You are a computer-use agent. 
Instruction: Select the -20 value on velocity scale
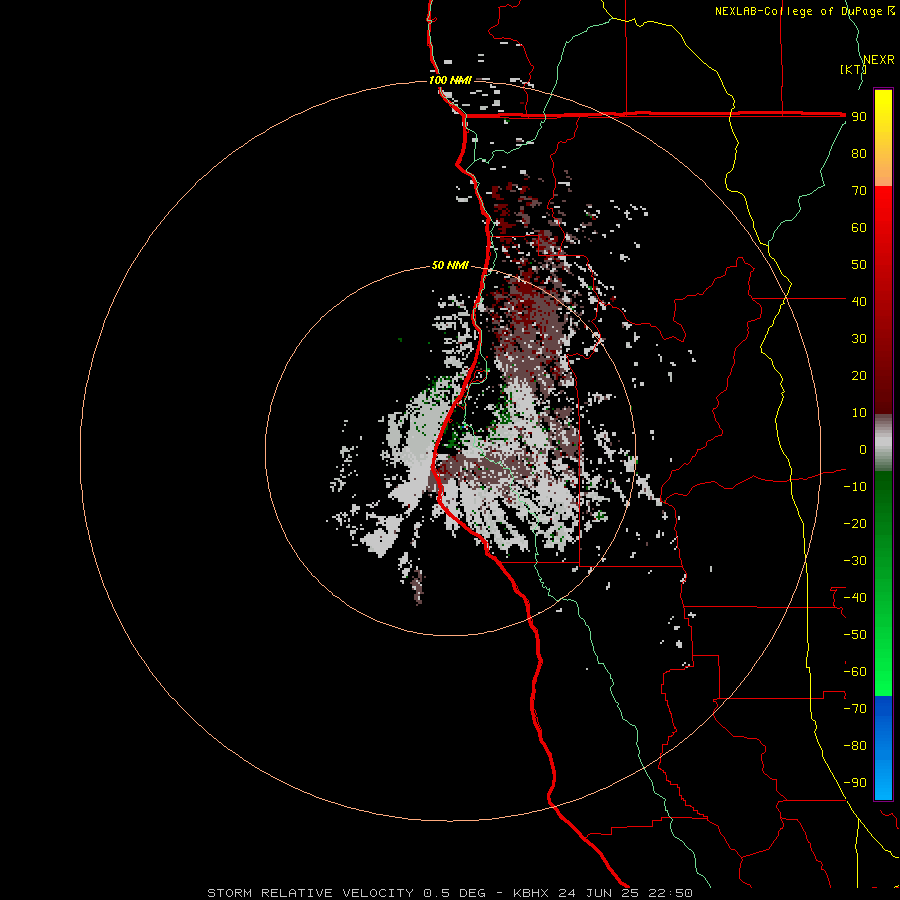(855, 524)
